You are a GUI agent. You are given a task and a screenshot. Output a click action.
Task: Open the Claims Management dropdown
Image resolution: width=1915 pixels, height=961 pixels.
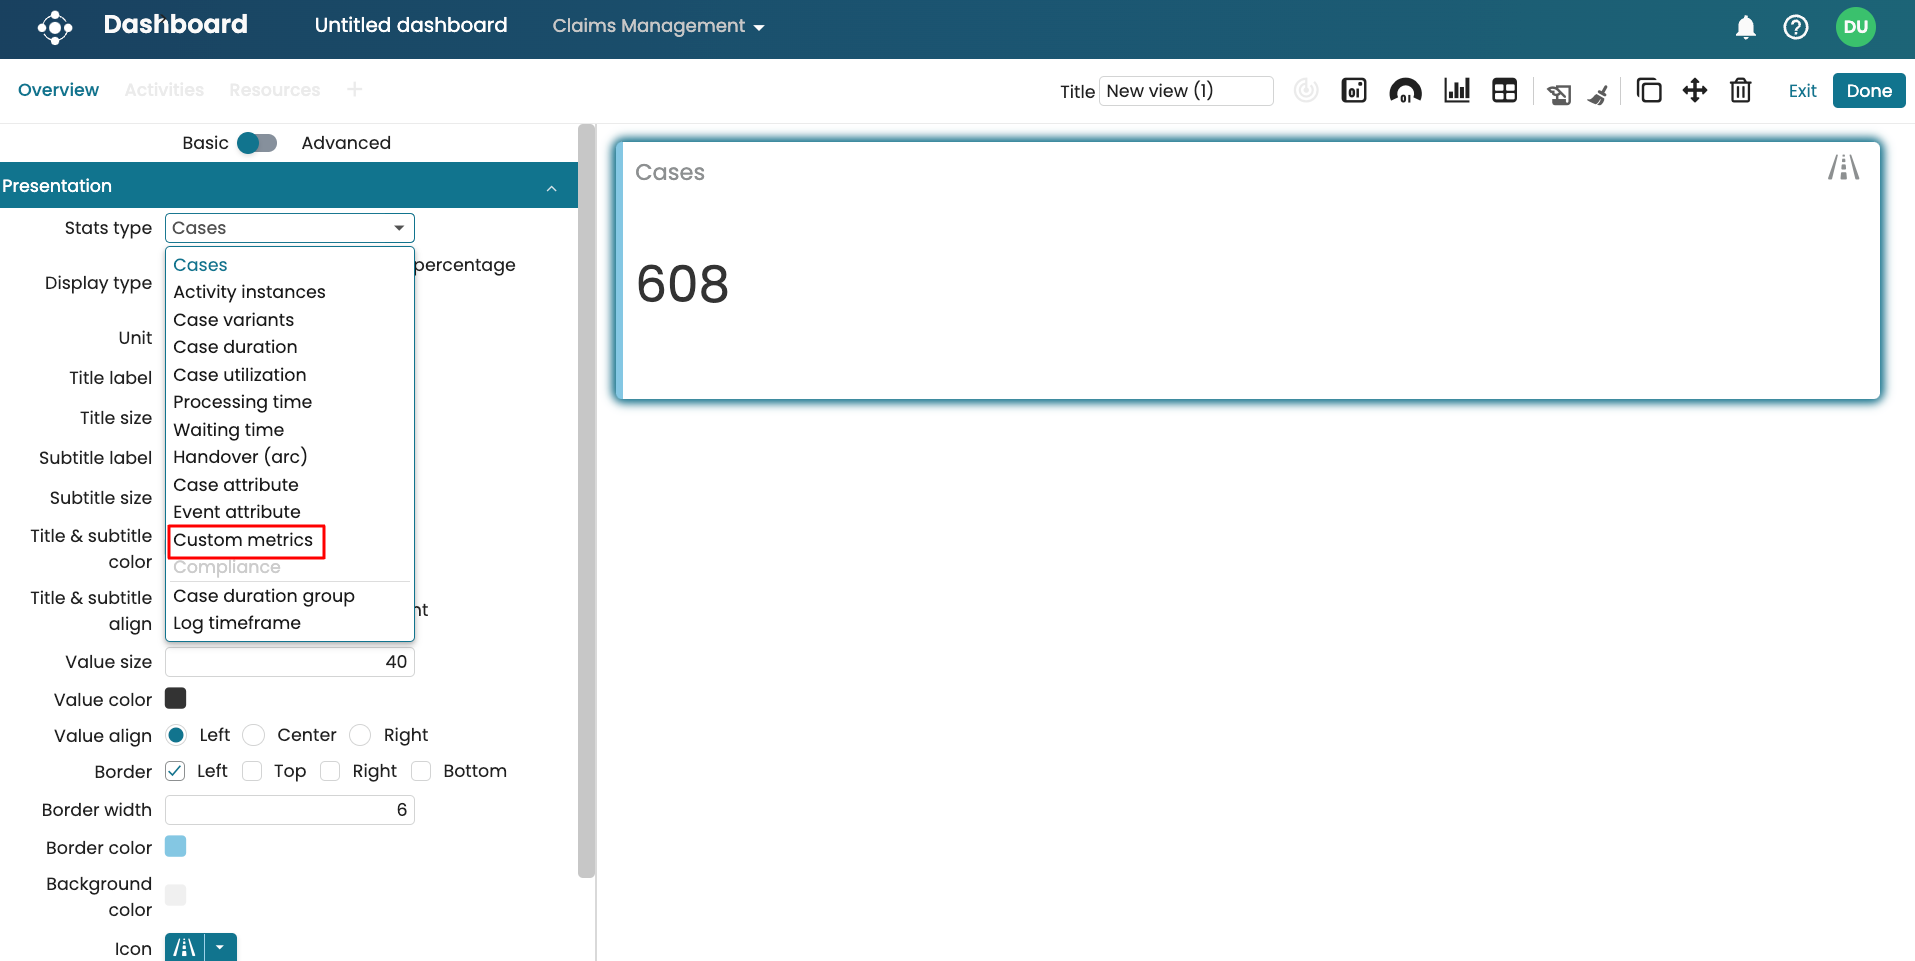pyautogui.click(x=658, y=26)
